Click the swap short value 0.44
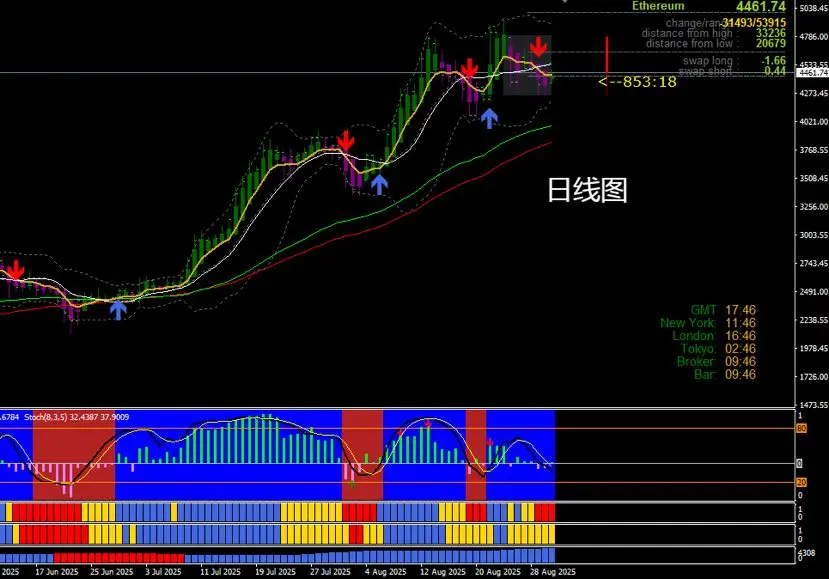This screenshot has width=829, height=579. [775, 70]
